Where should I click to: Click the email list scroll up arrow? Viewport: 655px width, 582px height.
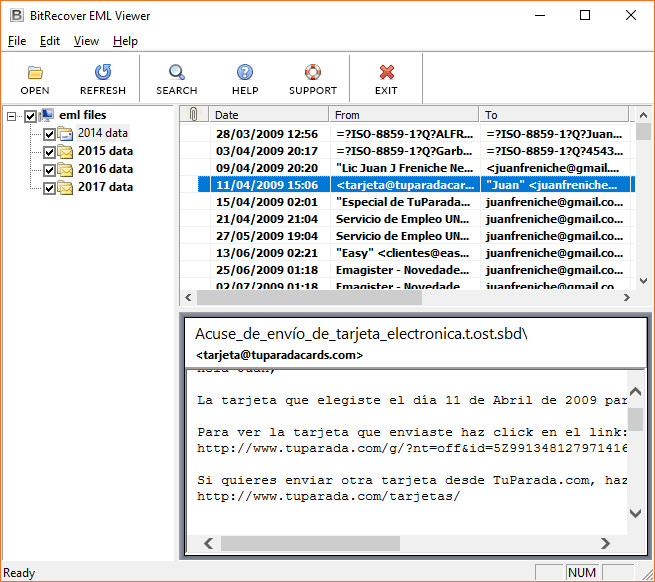tap(644, 115)
